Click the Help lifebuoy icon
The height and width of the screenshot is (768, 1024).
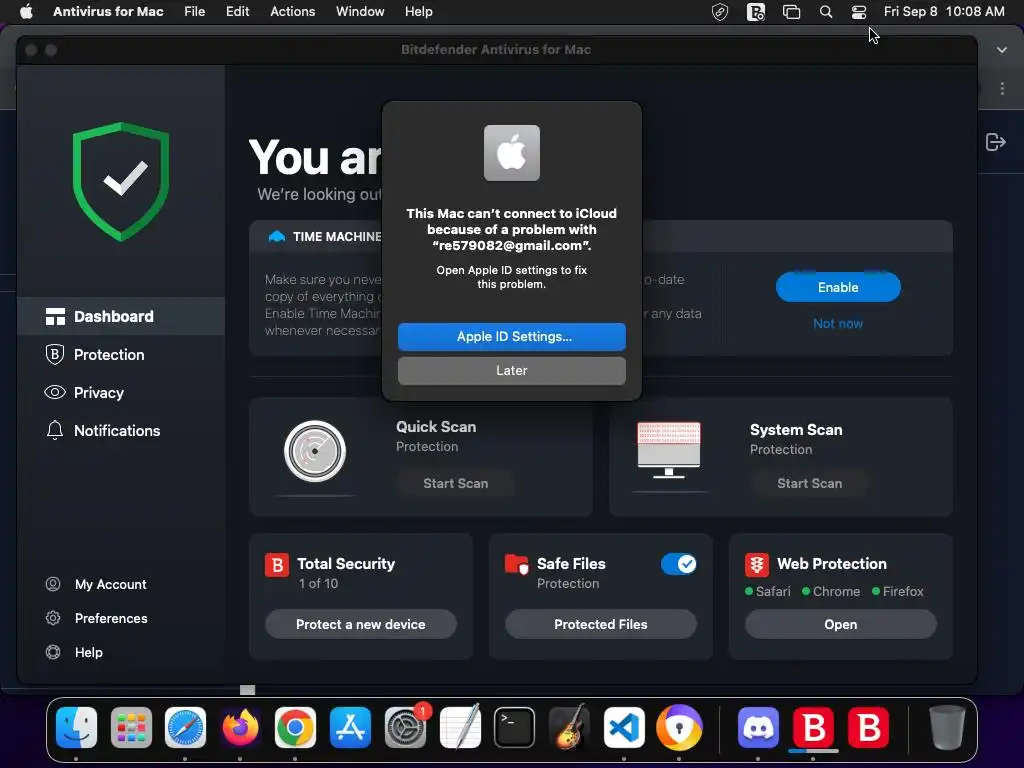click(53, 652)
